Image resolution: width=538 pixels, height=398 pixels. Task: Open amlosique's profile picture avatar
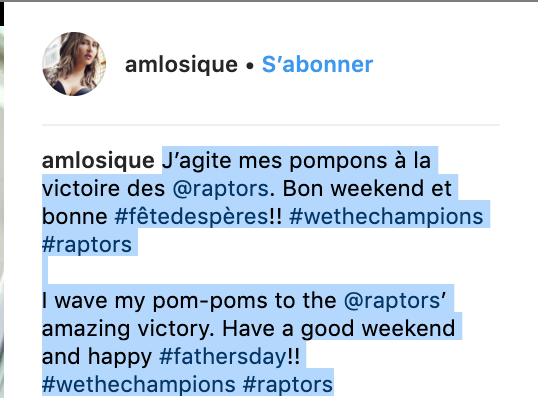click(x=74, y=64)
